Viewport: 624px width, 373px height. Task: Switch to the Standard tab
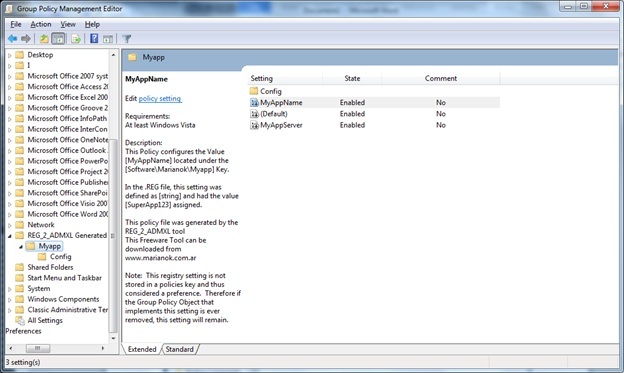click(179, 349)
